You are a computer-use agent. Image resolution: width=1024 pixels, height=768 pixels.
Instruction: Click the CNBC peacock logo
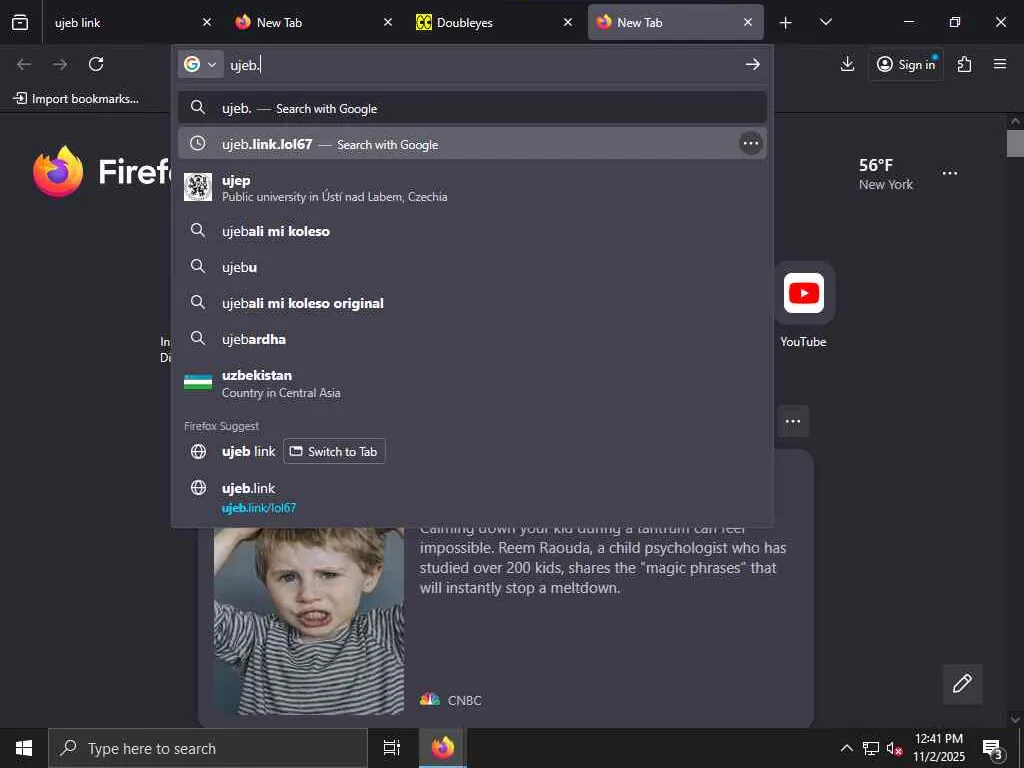click(430, 699)
